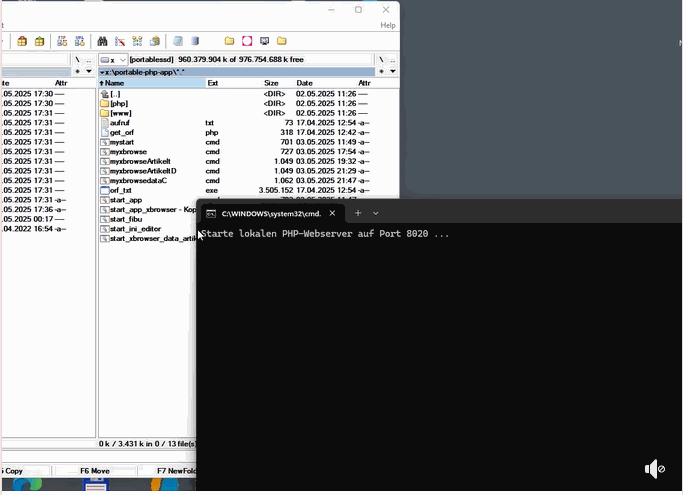Open terminal new tab profile dropdown
The width and height of the screenshot is (683, 495).
point(376,213)
